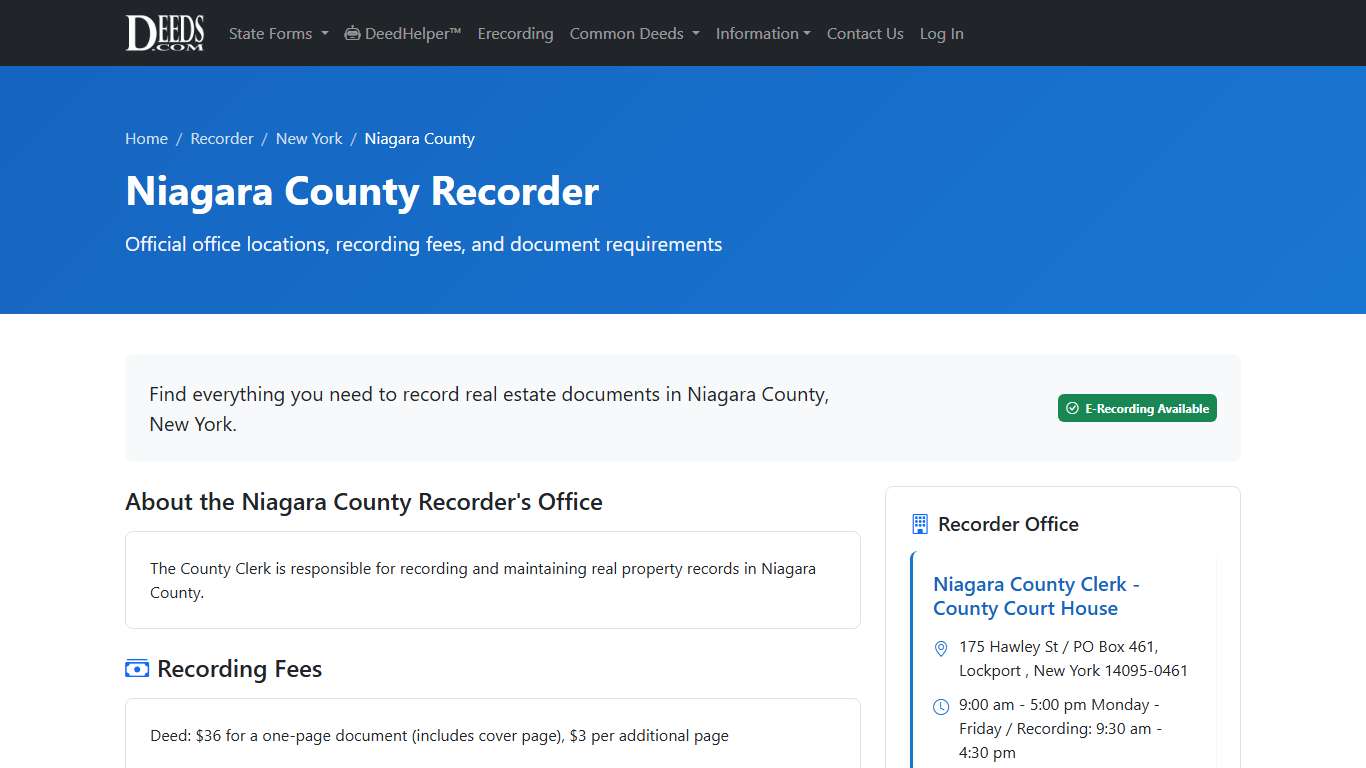Select Erecording in the navigation bar
Viewport: 1366px width, 768px height.
tap(515, 33)
